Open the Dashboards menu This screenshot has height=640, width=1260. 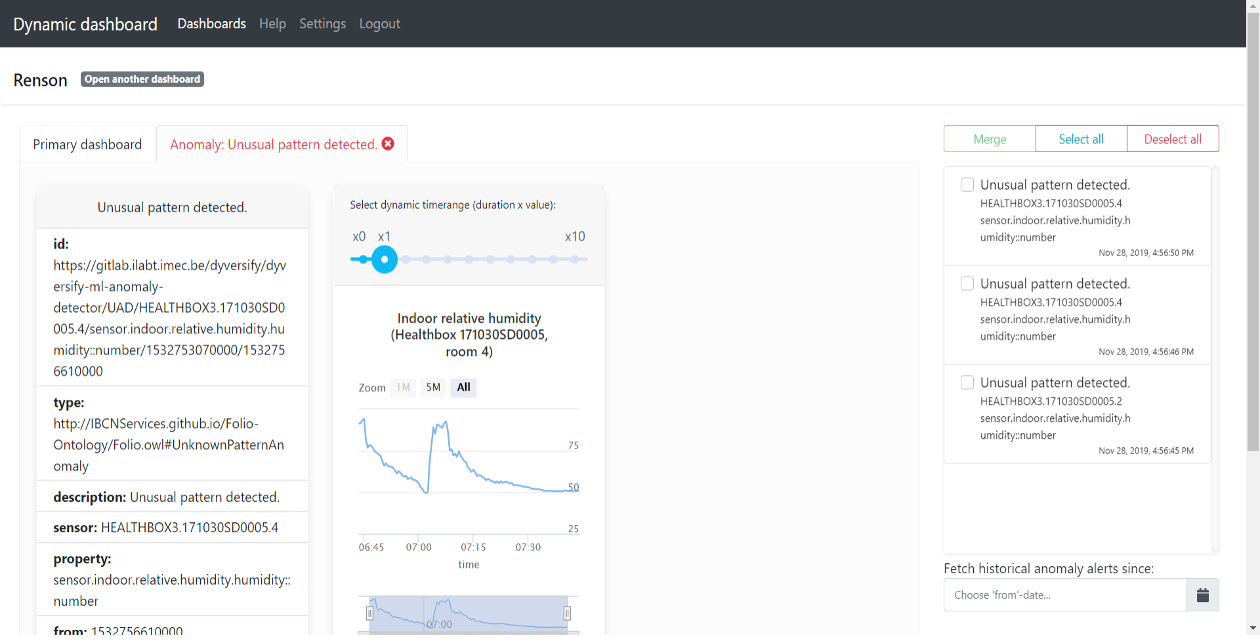point(211,24)
